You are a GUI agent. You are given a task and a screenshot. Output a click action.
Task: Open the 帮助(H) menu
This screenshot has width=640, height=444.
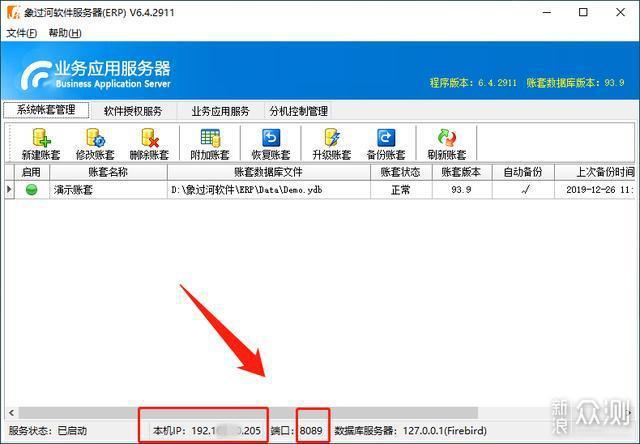click(x=64, y=33)
